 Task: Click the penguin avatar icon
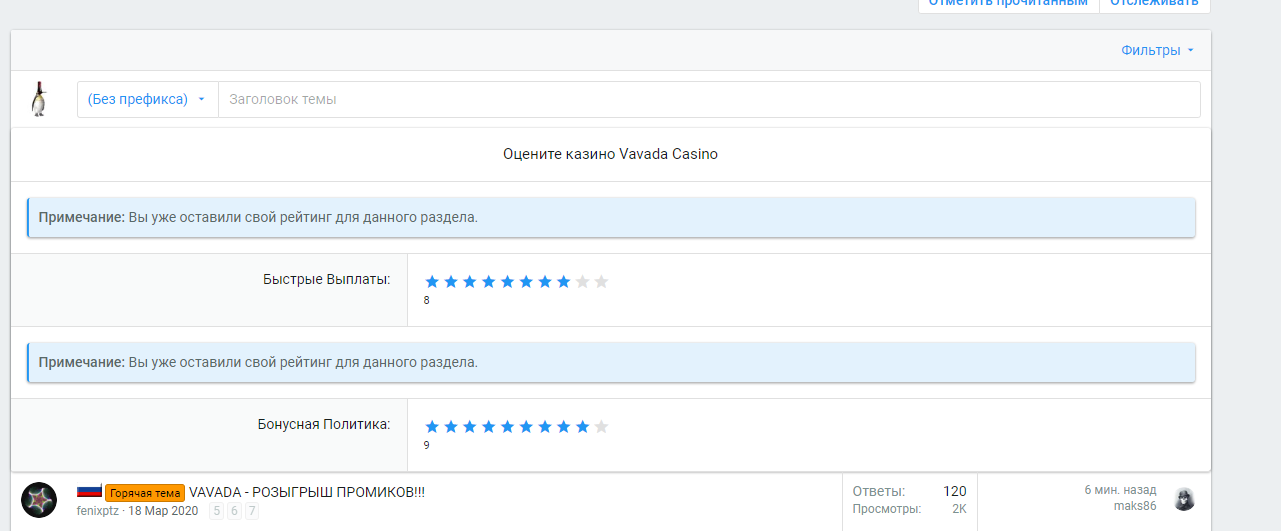39,99
